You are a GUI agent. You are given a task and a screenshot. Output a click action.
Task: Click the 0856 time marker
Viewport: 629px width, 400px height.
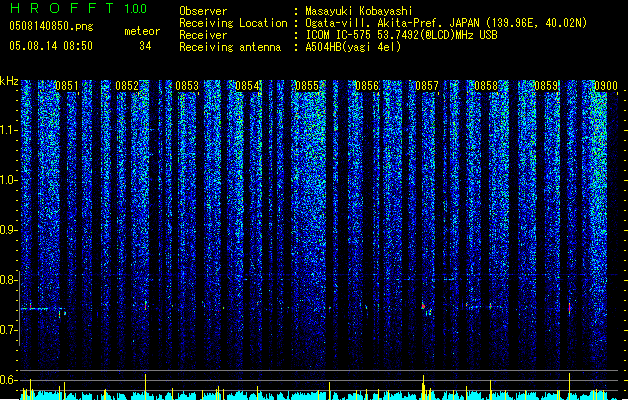(x=367, y=86)
